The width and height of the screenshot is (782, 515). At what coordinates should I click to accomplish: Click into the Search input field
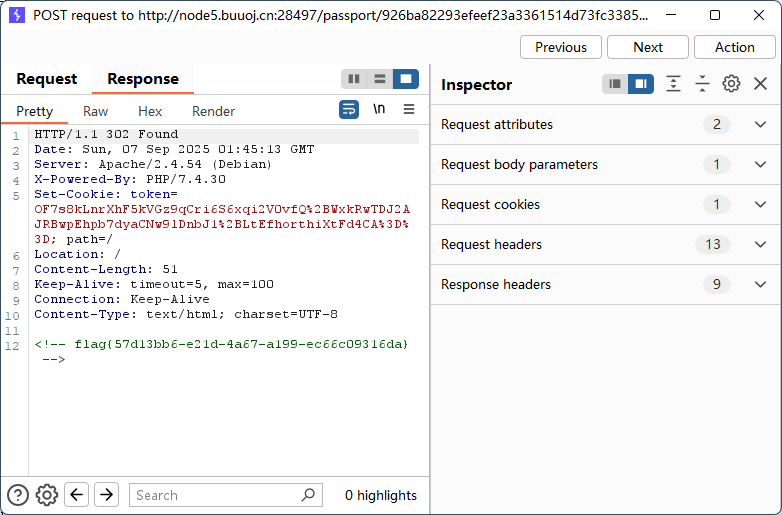click(x=216, y=495)
